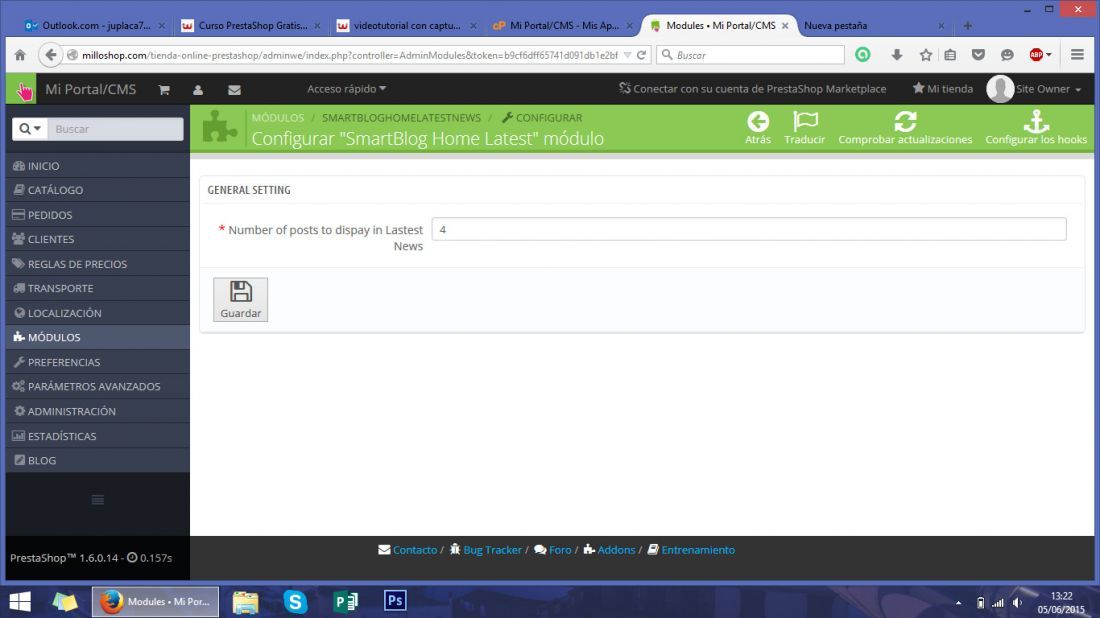Open INICIO in sidebar

click(x=98, y=166)
